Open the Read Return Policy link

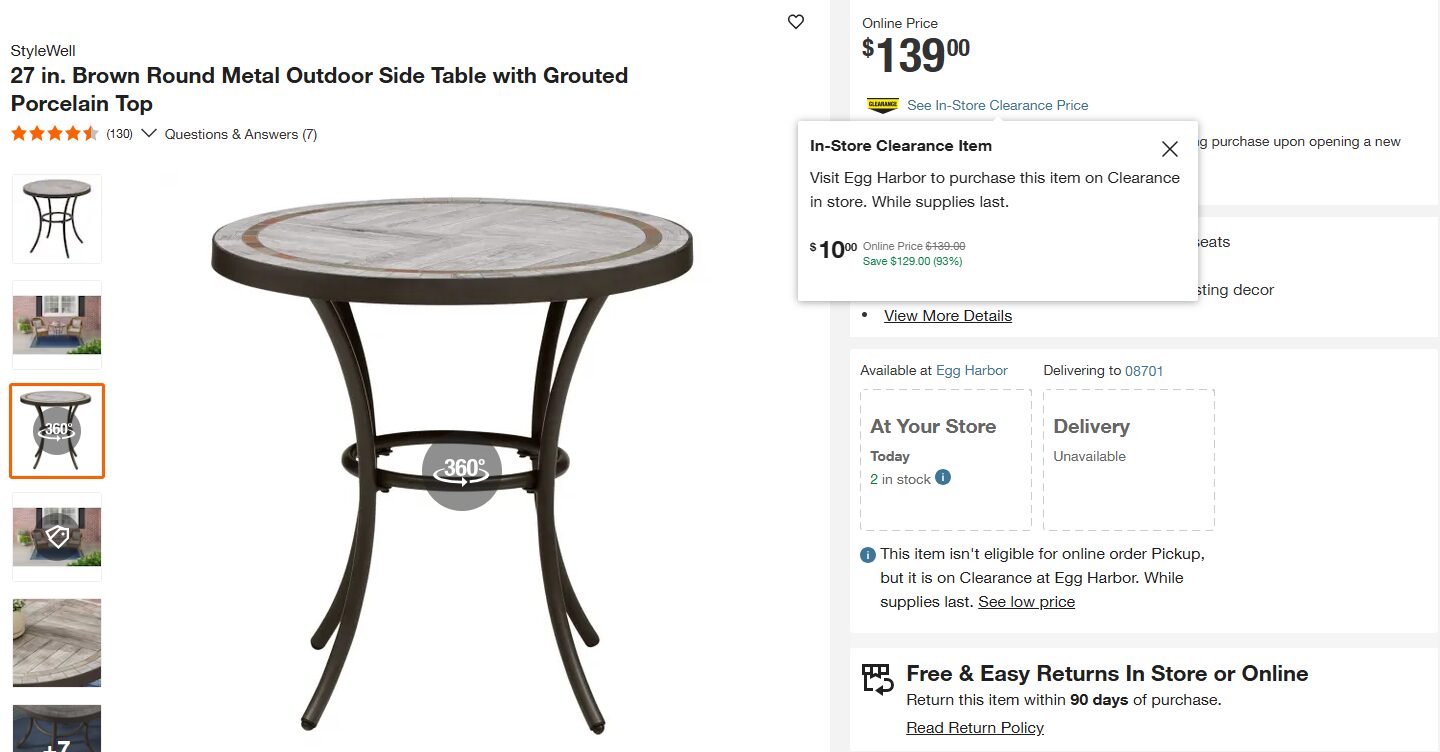pyautogui.click(x=974, y=728)
